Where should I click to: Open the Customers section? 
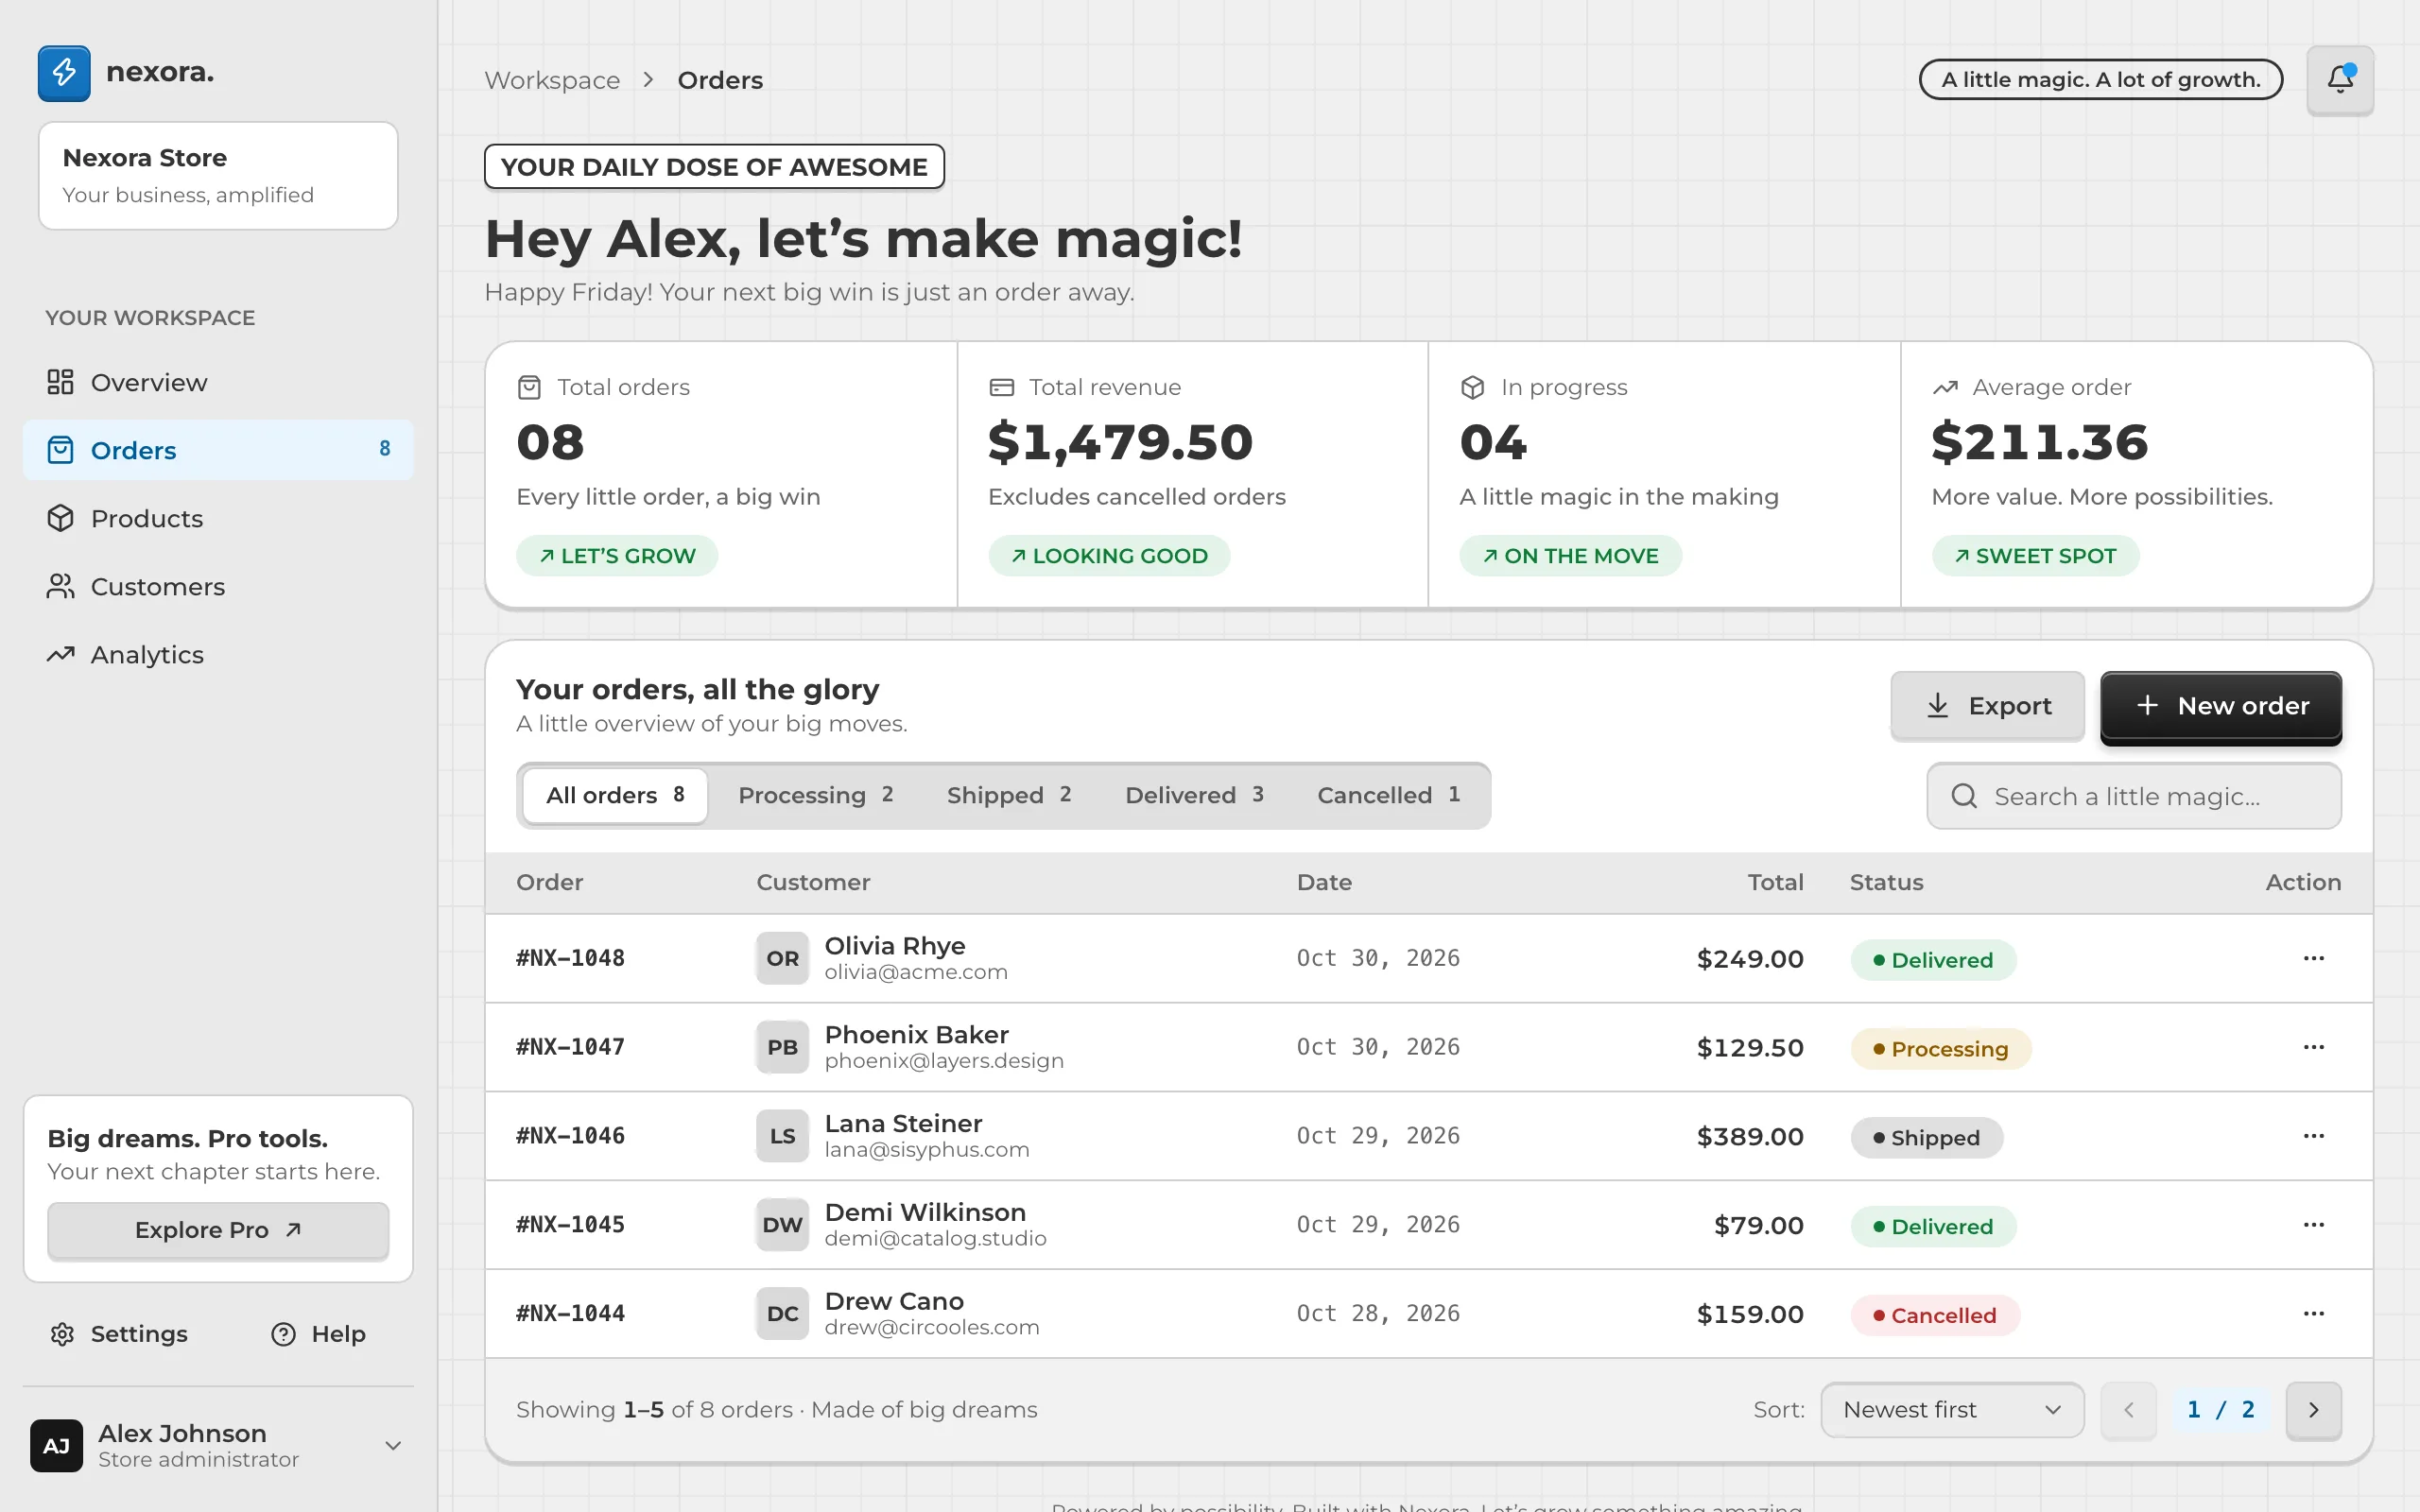217,586
